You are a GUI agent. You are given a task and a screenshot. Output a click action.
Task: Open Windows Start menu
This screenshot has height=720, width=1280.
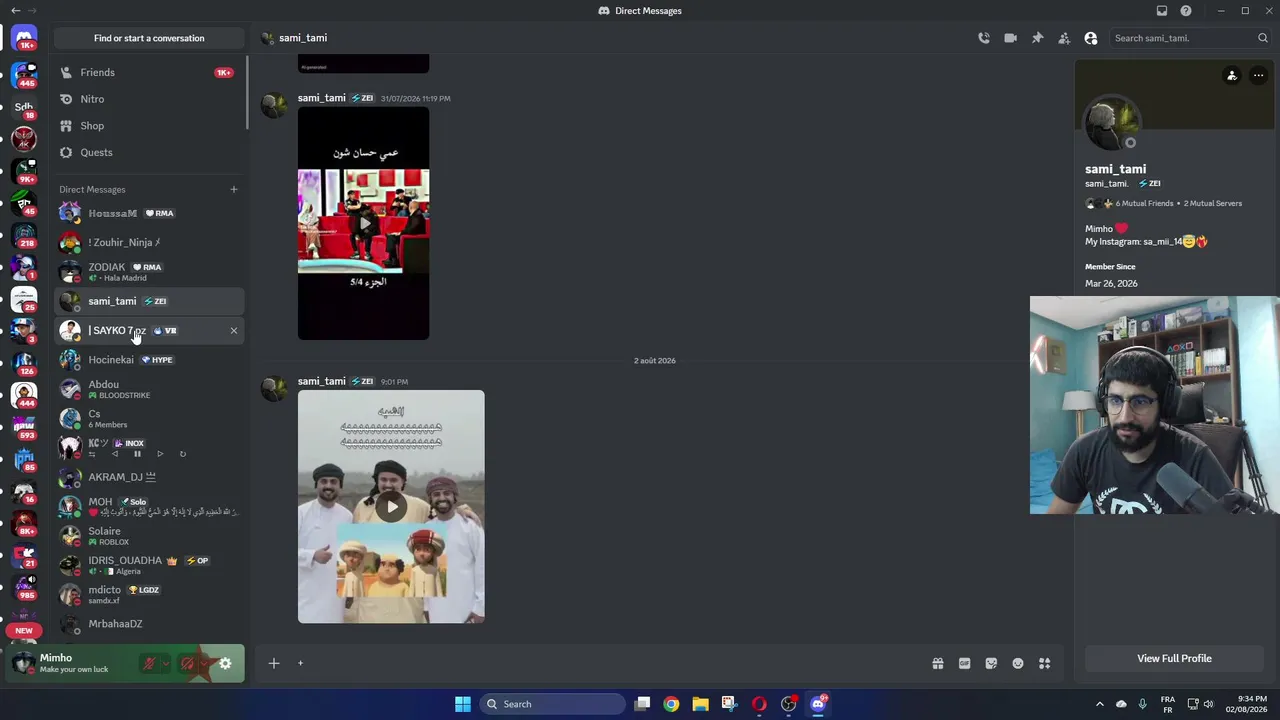(463, 704)
